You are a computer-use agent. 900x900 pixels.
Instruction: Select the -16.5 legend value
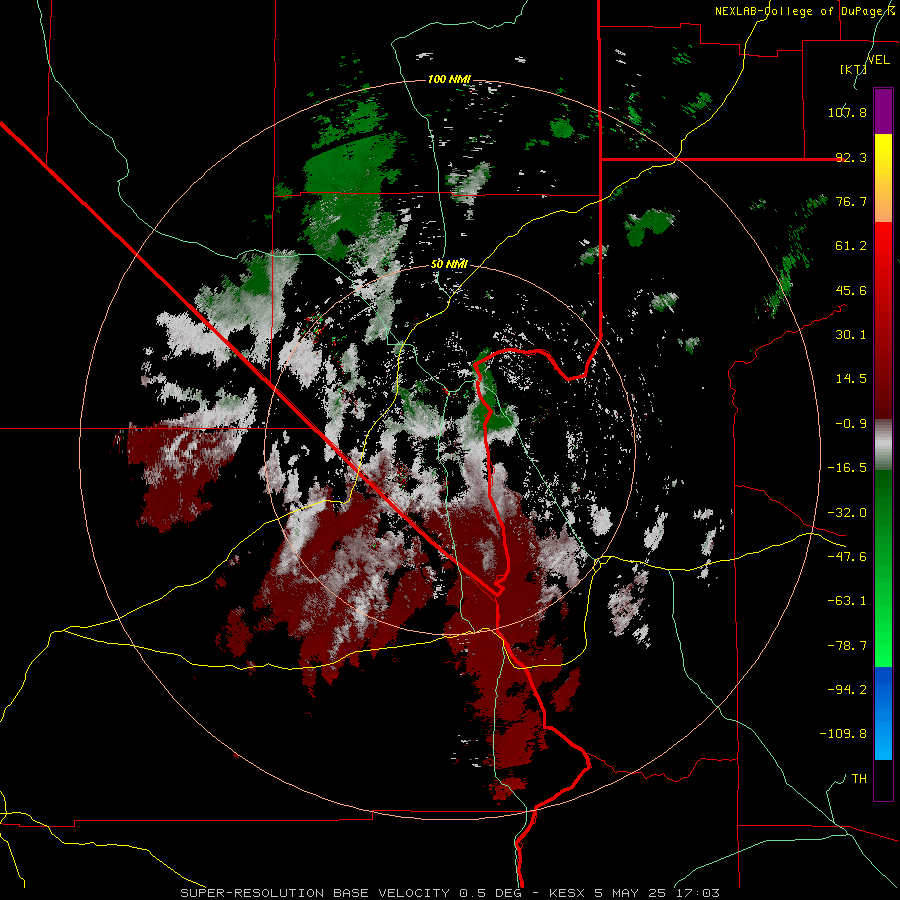[847, 468]
